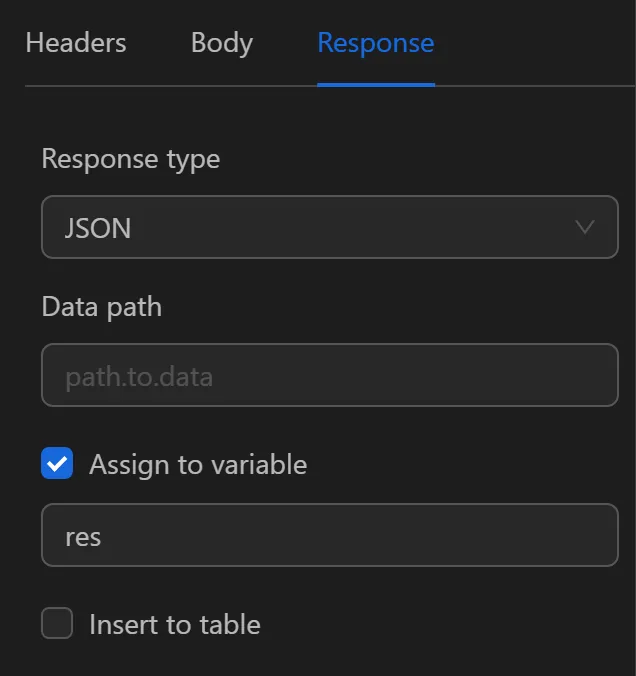Click the empty Insert to table box
This screenshot has height=676, width=636.
point(57,624)
